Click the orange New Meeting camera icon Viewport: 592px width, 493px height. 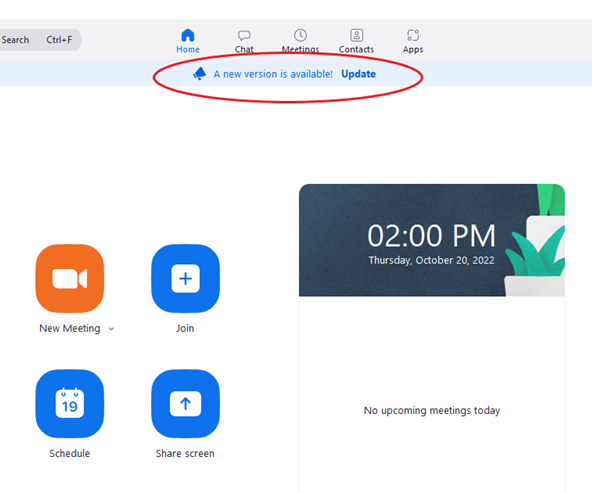(70, 279)
